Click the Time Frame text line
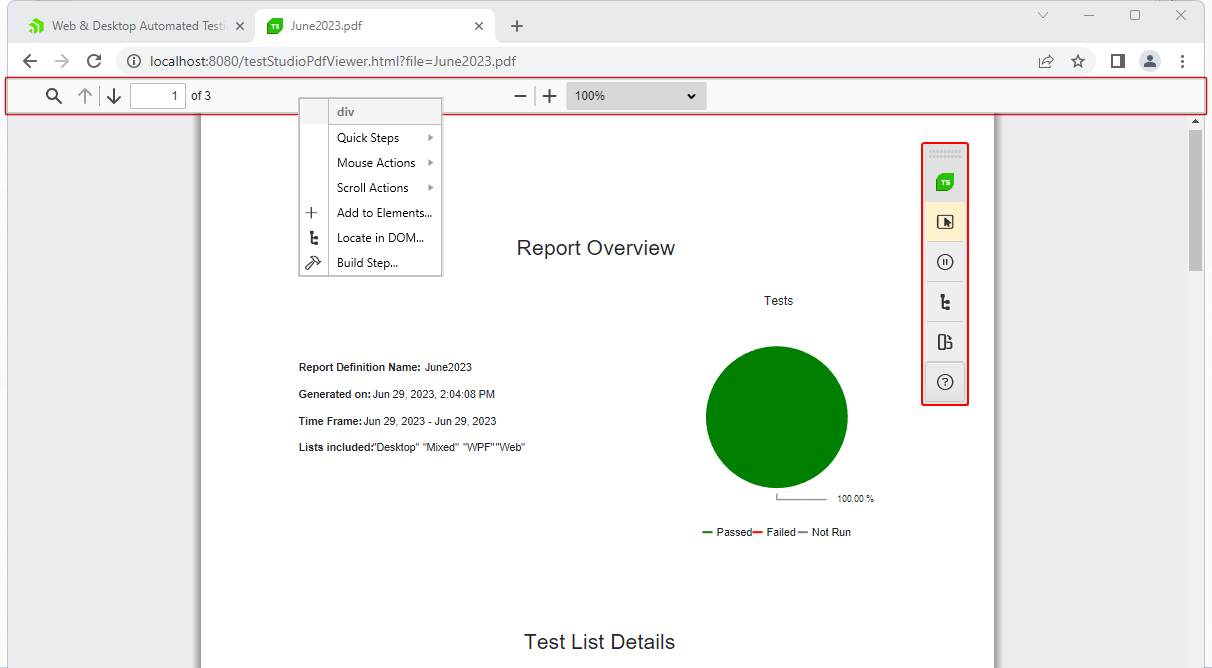 [397, 421]
